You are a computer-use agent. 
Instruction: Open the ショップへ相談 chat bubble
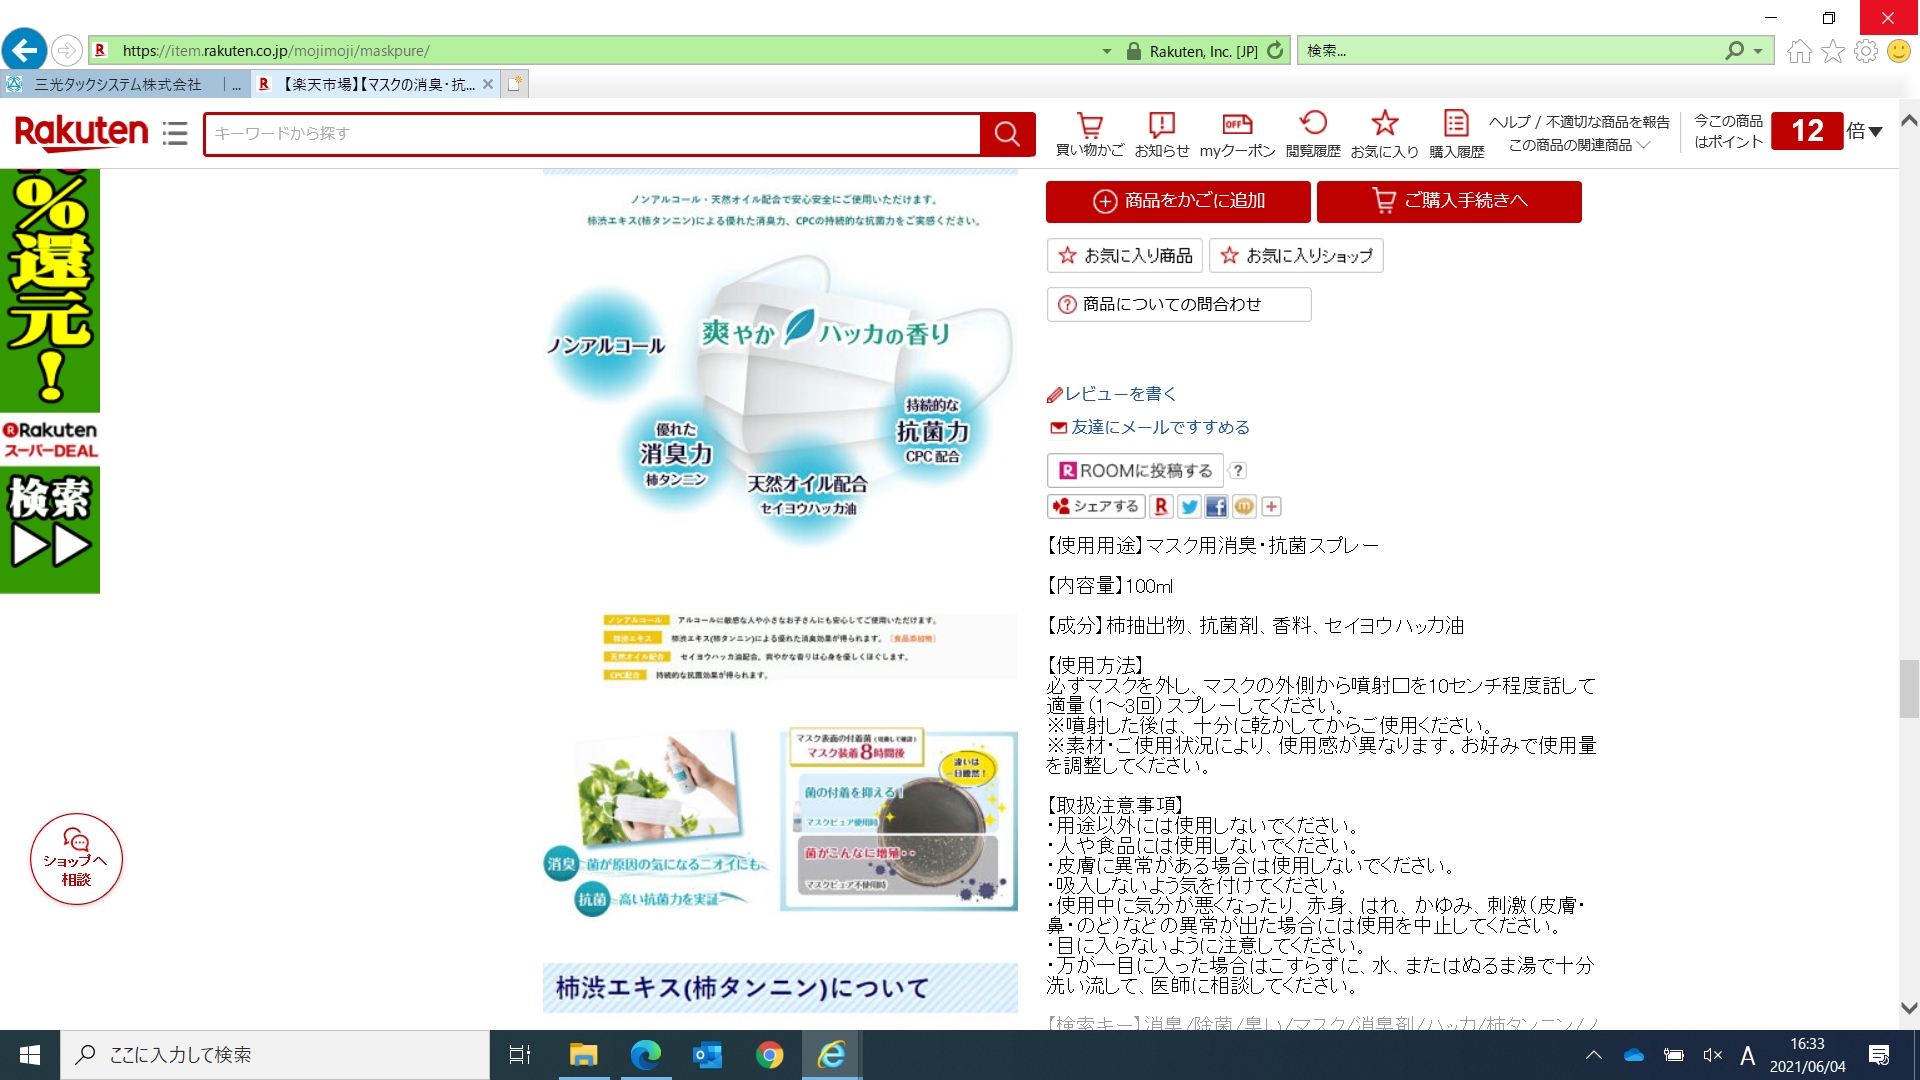(76, 859)
